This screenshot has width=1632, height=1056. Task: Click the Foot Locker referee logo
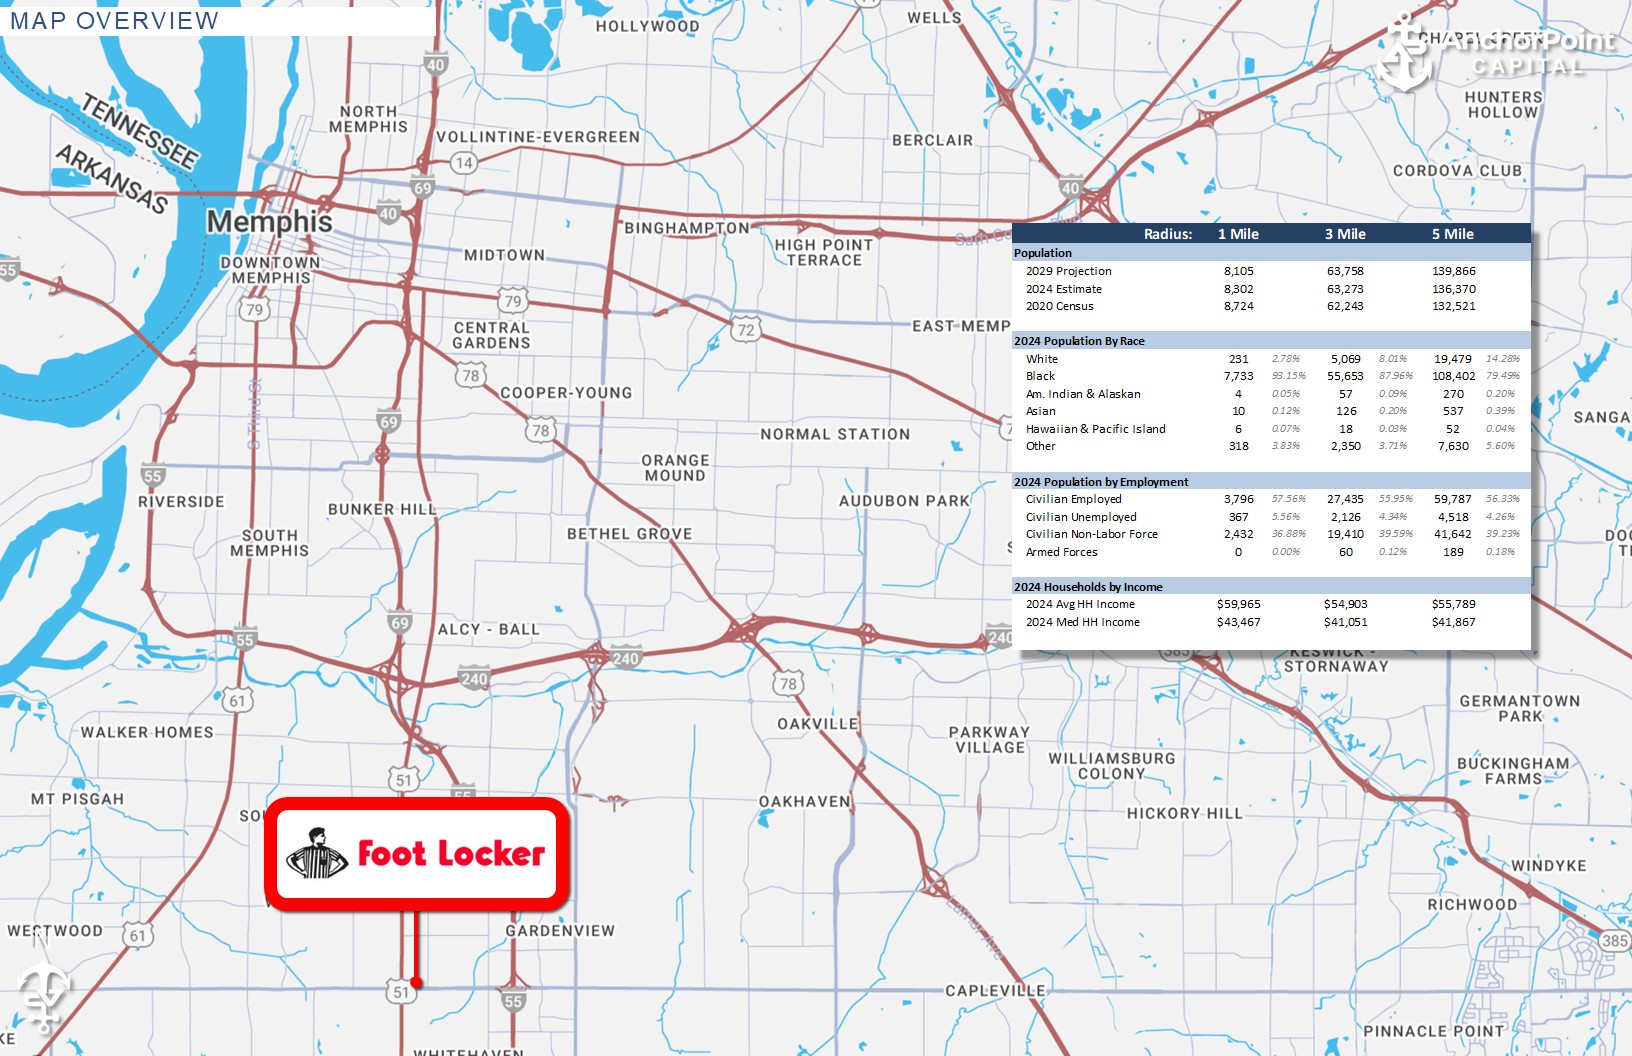[318, 853]
